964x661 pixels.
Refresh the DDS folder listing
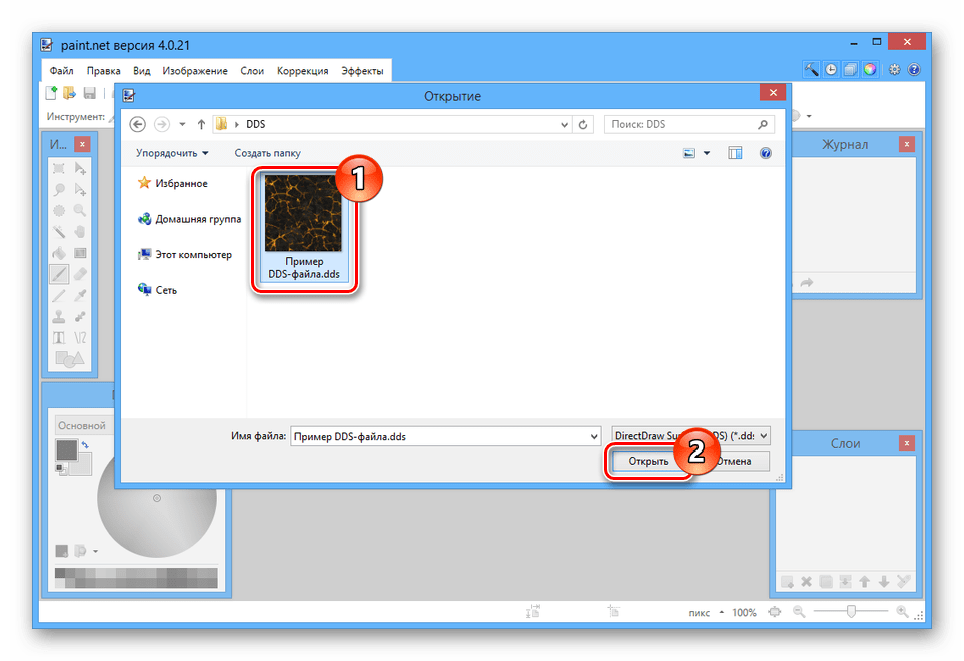pos(584,124)
